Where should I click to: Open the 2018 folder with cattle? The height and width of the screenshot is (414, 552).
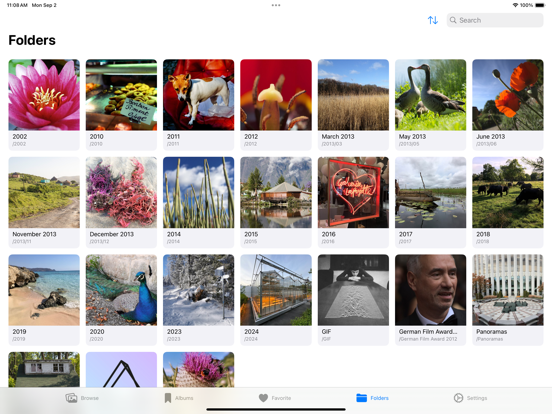[508, 202]
